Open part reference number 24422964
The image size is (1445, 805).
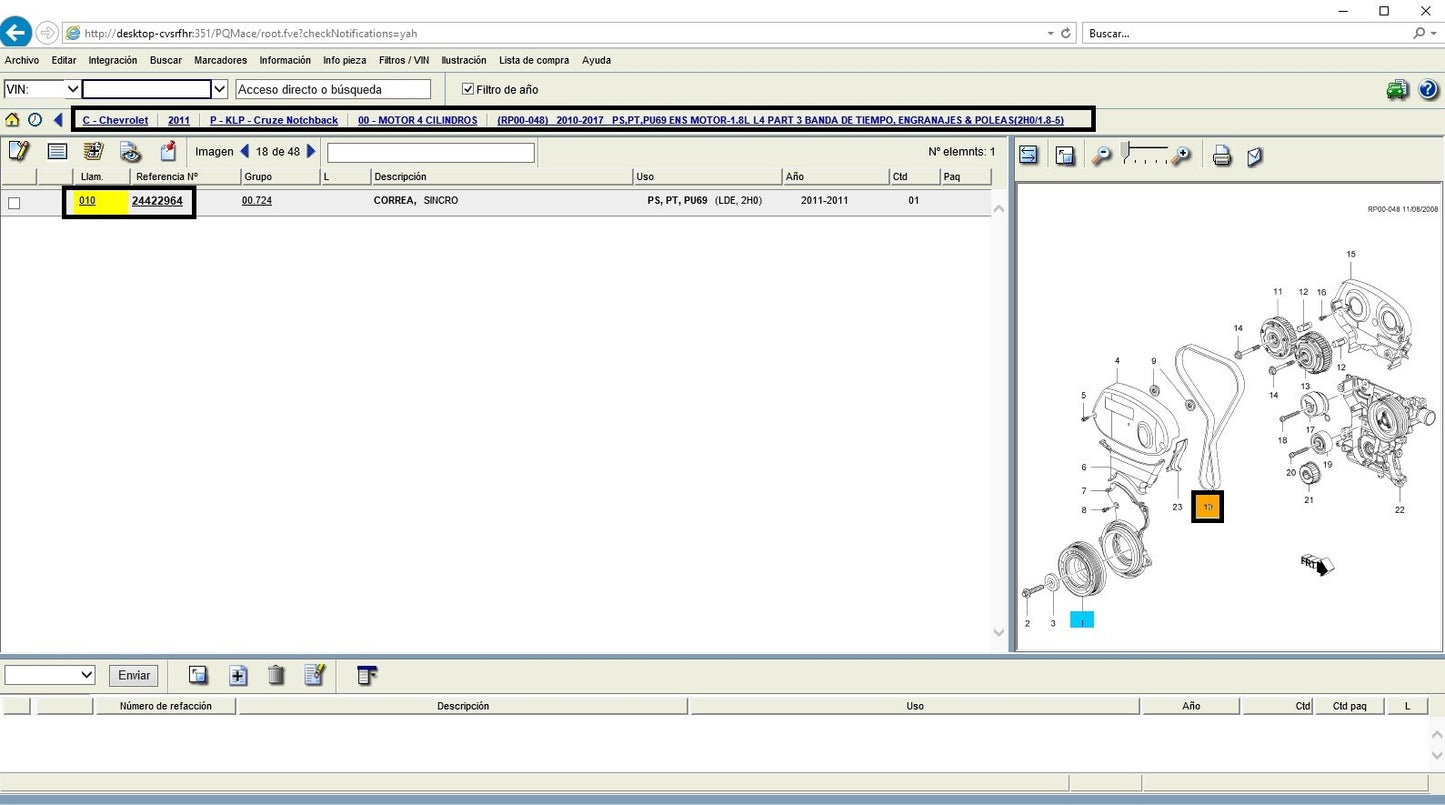coord(157,201)
